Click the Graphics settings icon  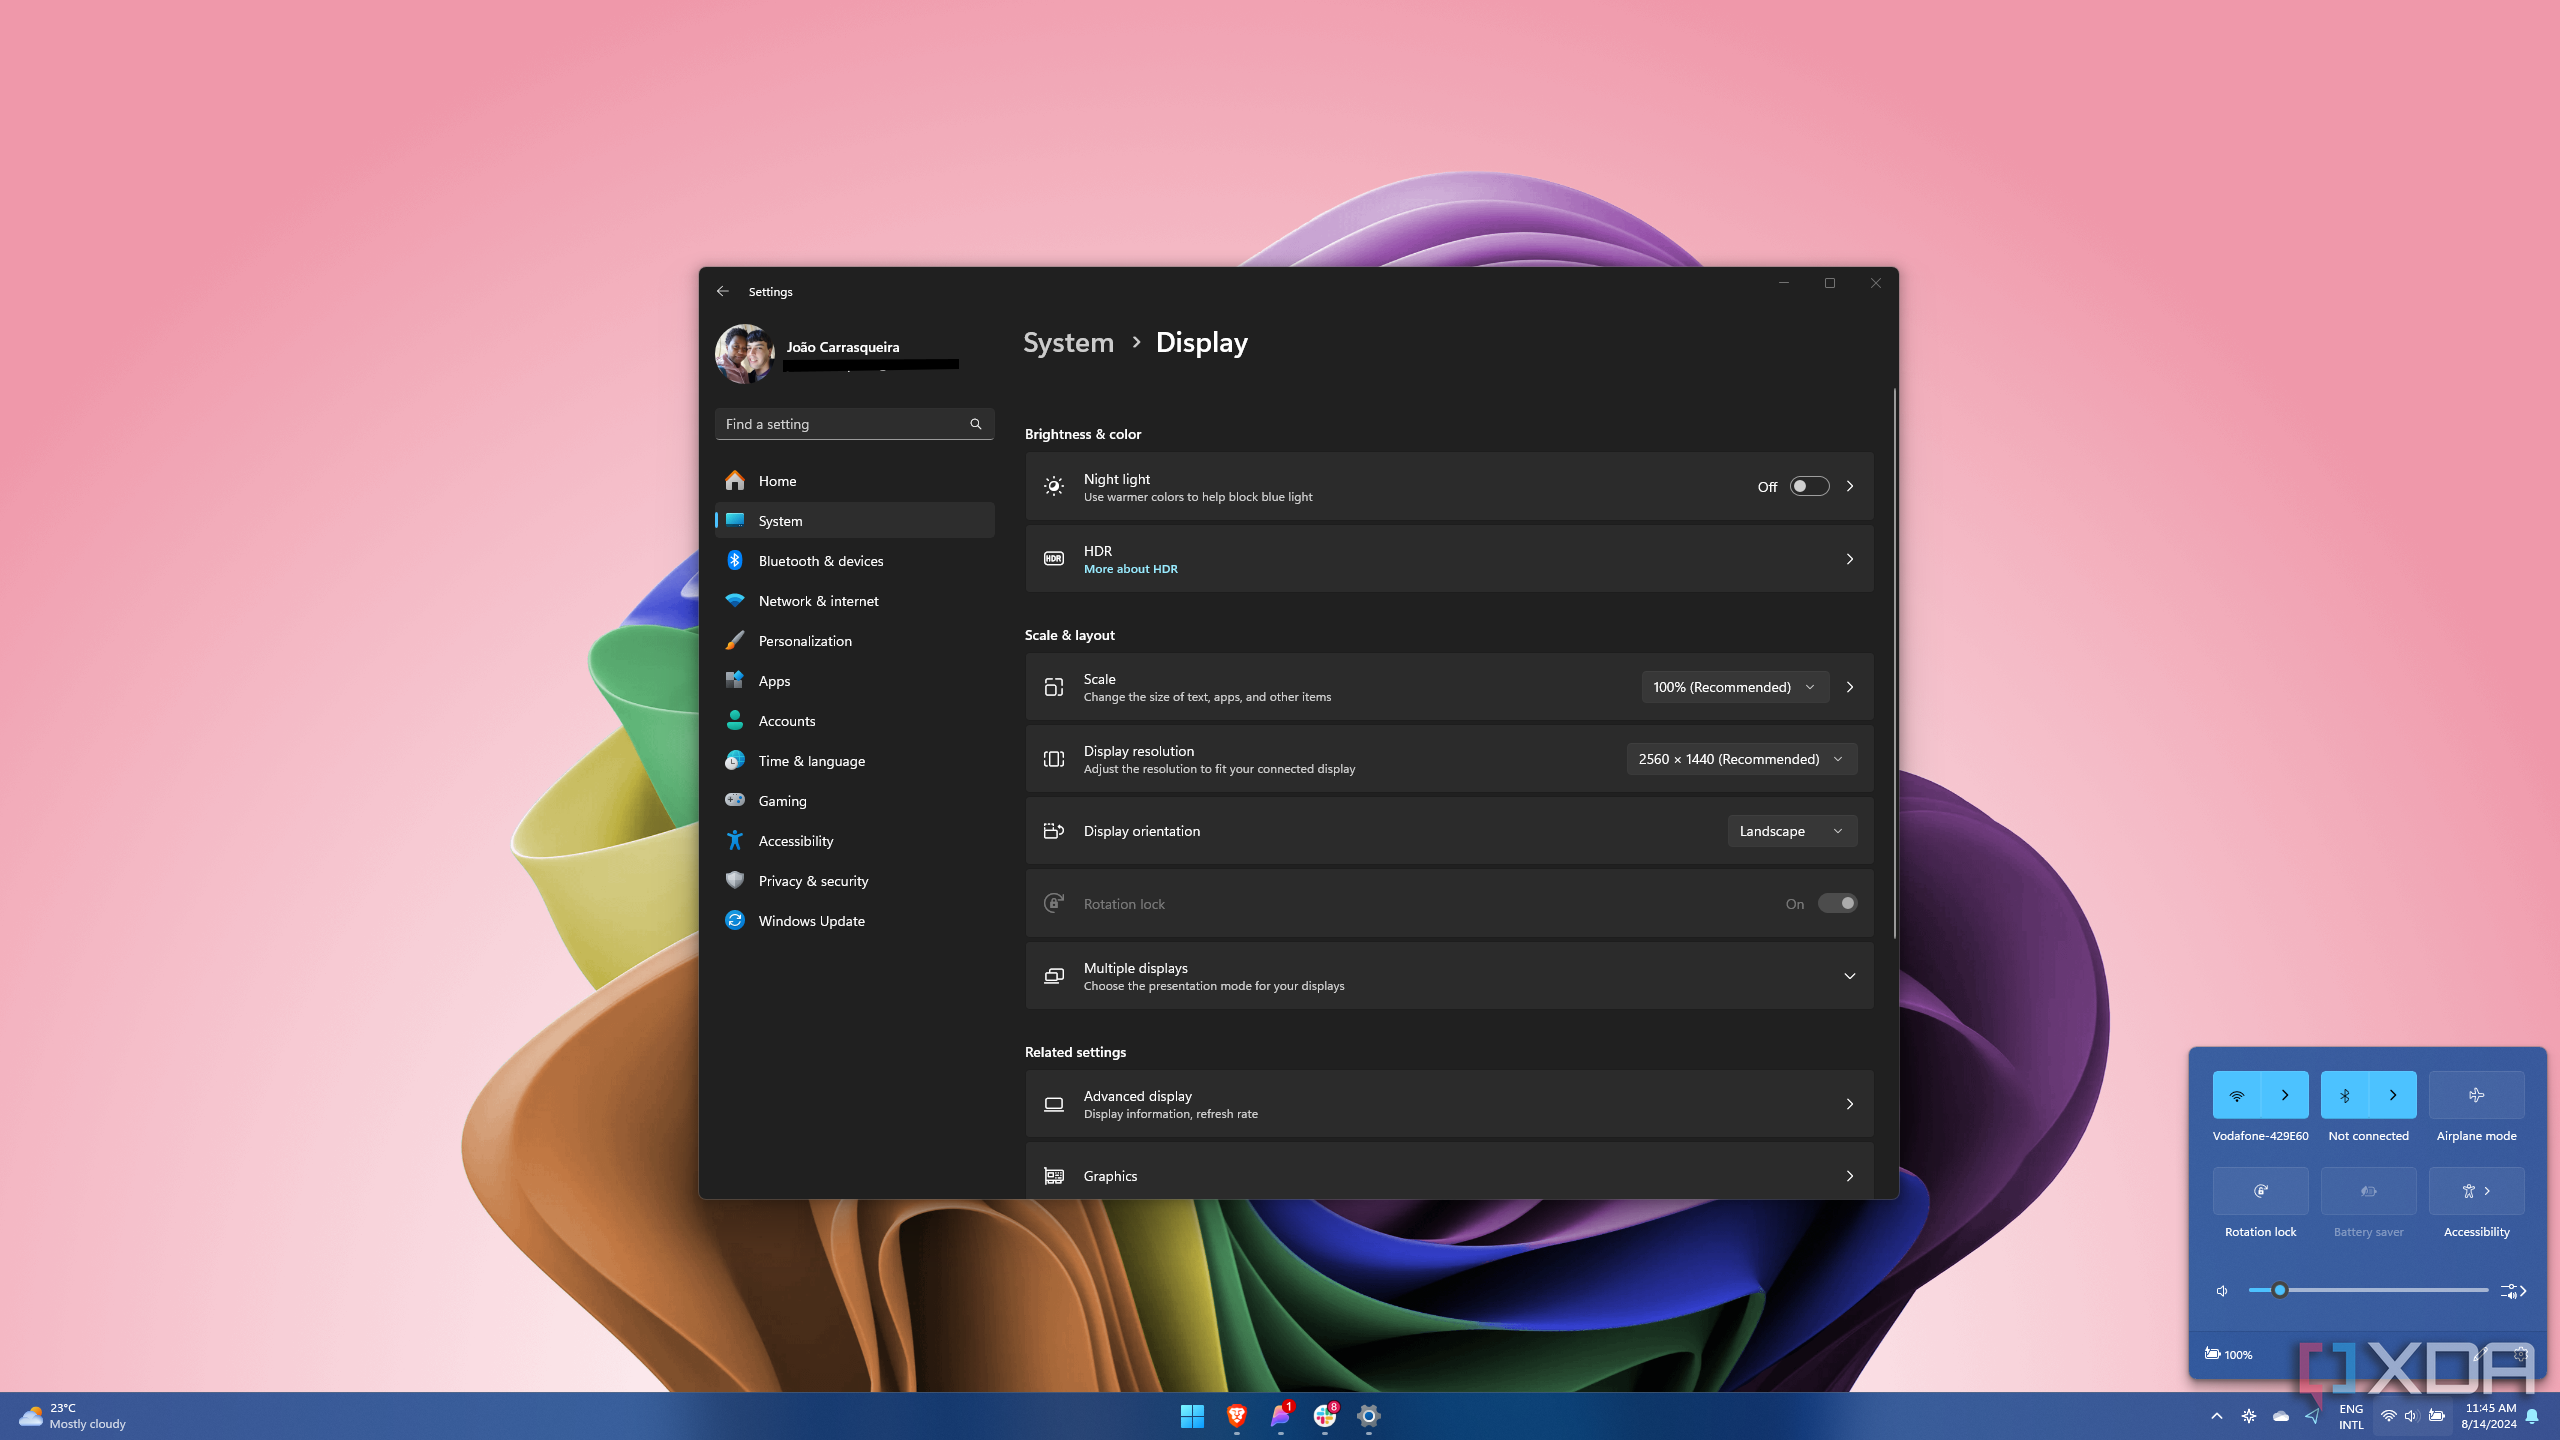click(1053, 1176)
